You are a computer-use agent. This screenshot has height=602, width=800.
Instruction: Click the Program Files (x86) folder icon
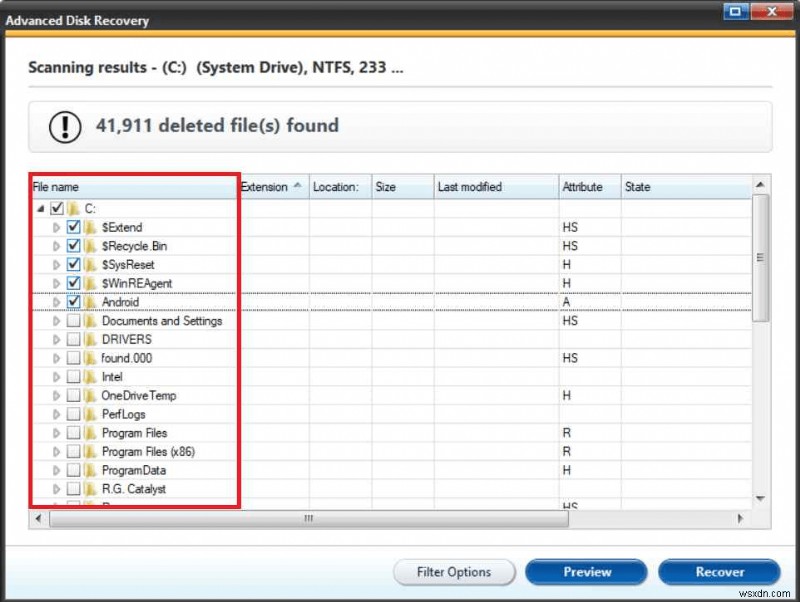(x=91, y=452)
